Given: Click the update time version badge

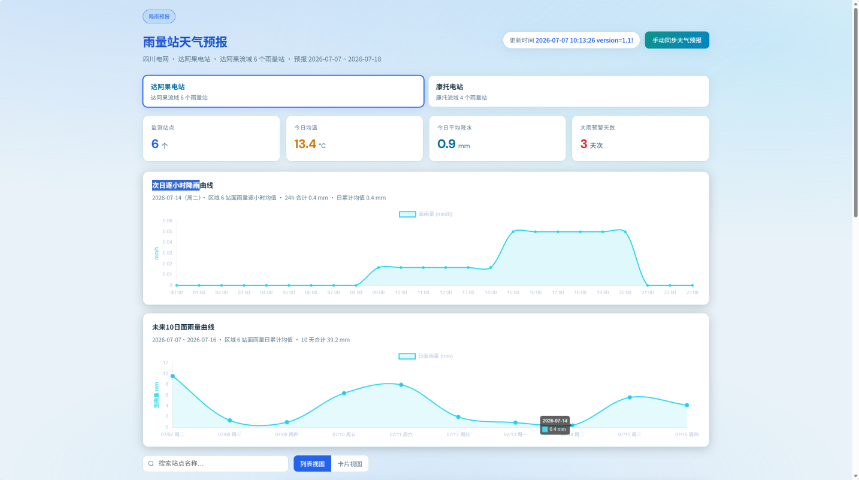Looking at the screenshot, I should tap(571, 40).
